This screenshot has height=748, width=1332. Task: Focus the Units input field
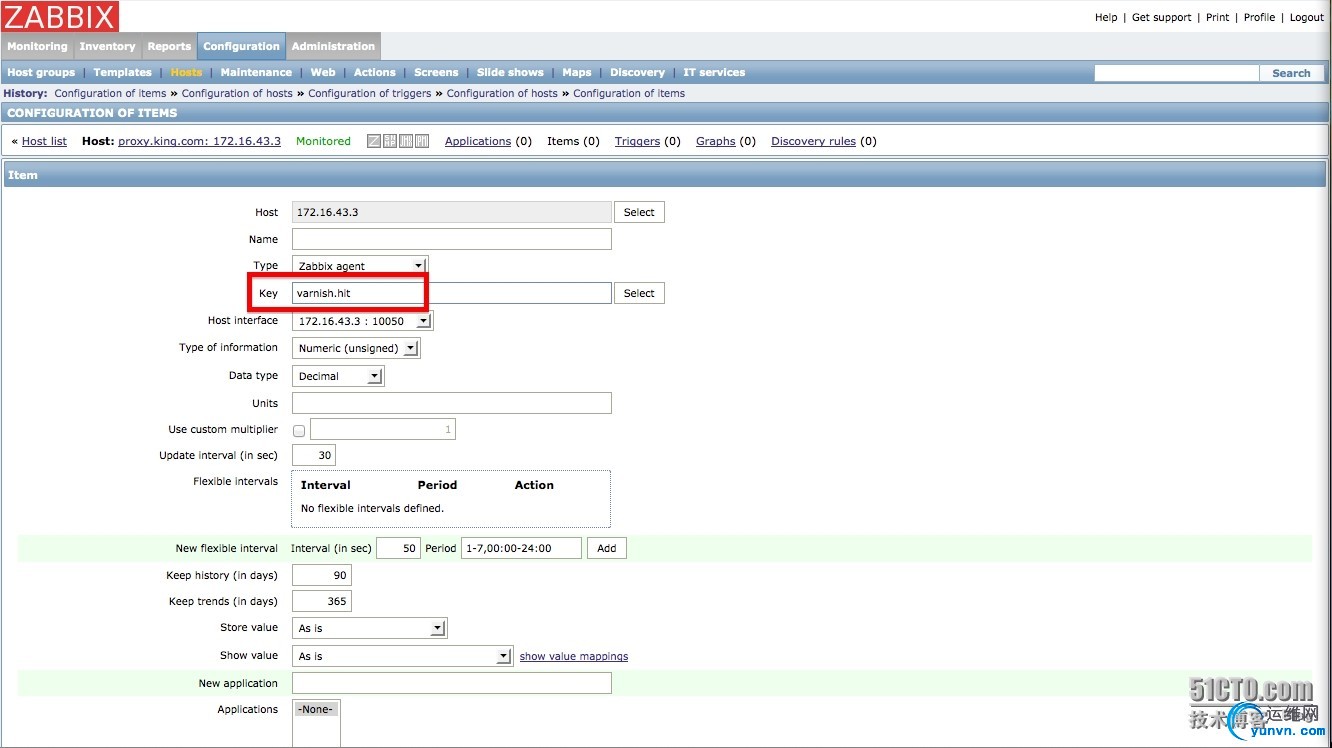[452, 403]
